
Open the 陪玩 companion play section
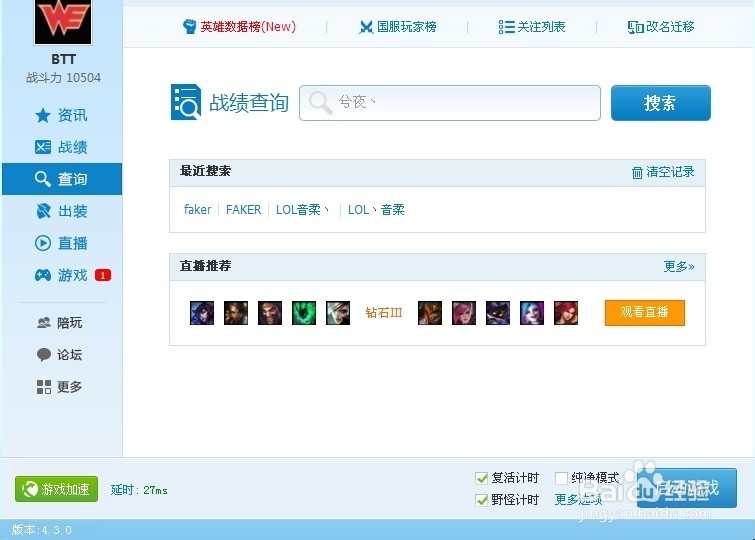[62, 322]
